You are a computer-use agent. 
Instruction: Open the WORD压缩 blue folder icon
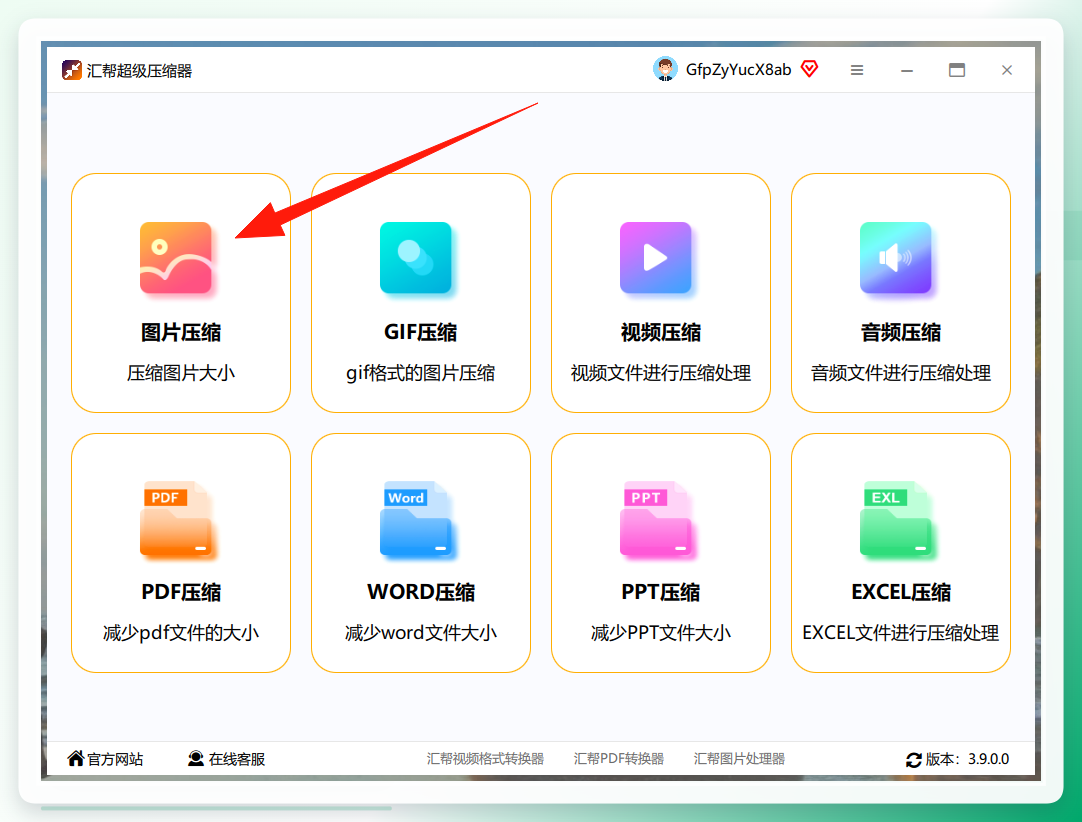pyautogui.click(x=415, y=518)
